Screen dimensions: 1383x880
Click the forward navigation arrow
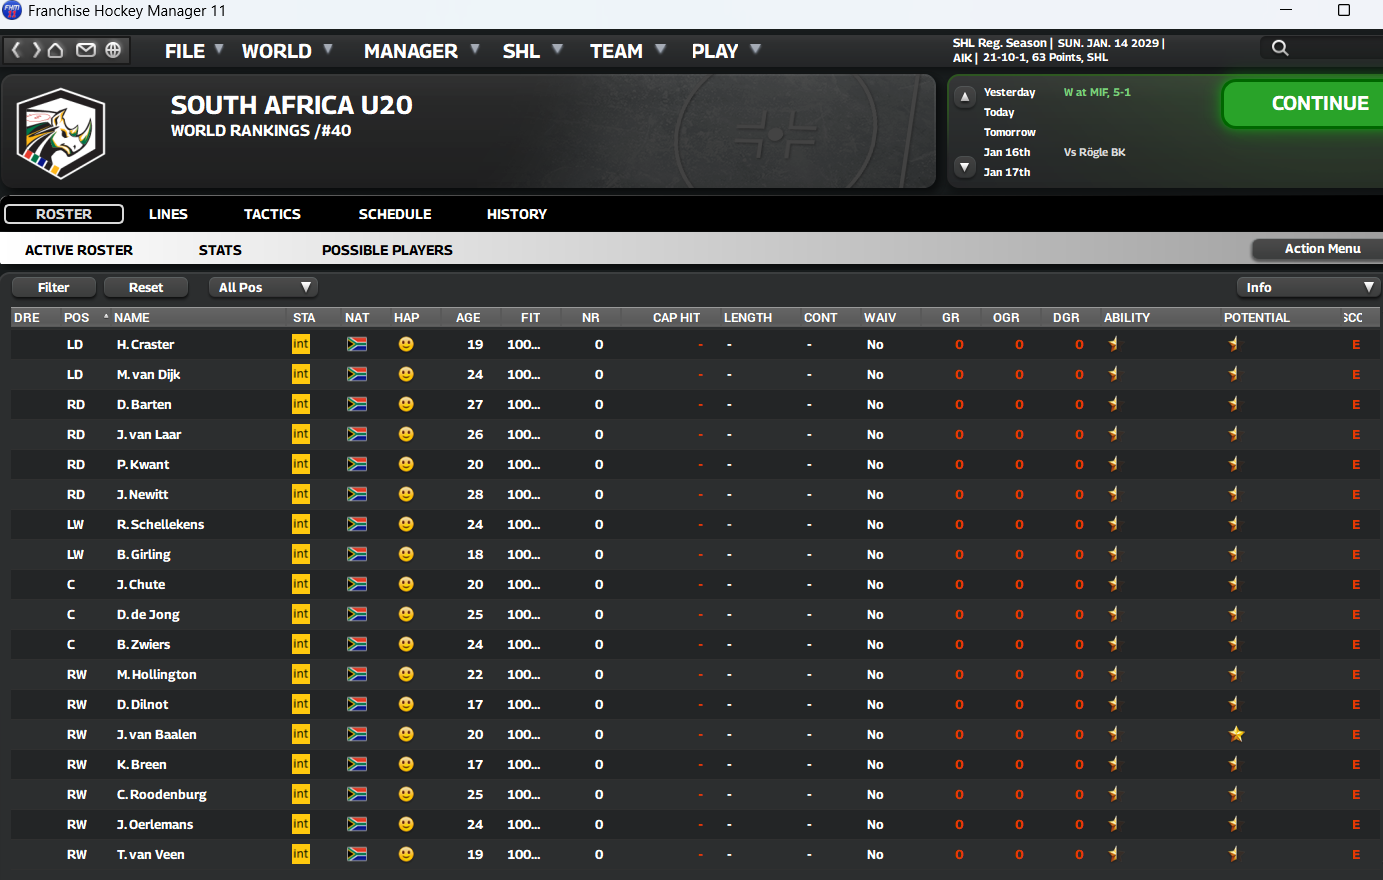36,50
